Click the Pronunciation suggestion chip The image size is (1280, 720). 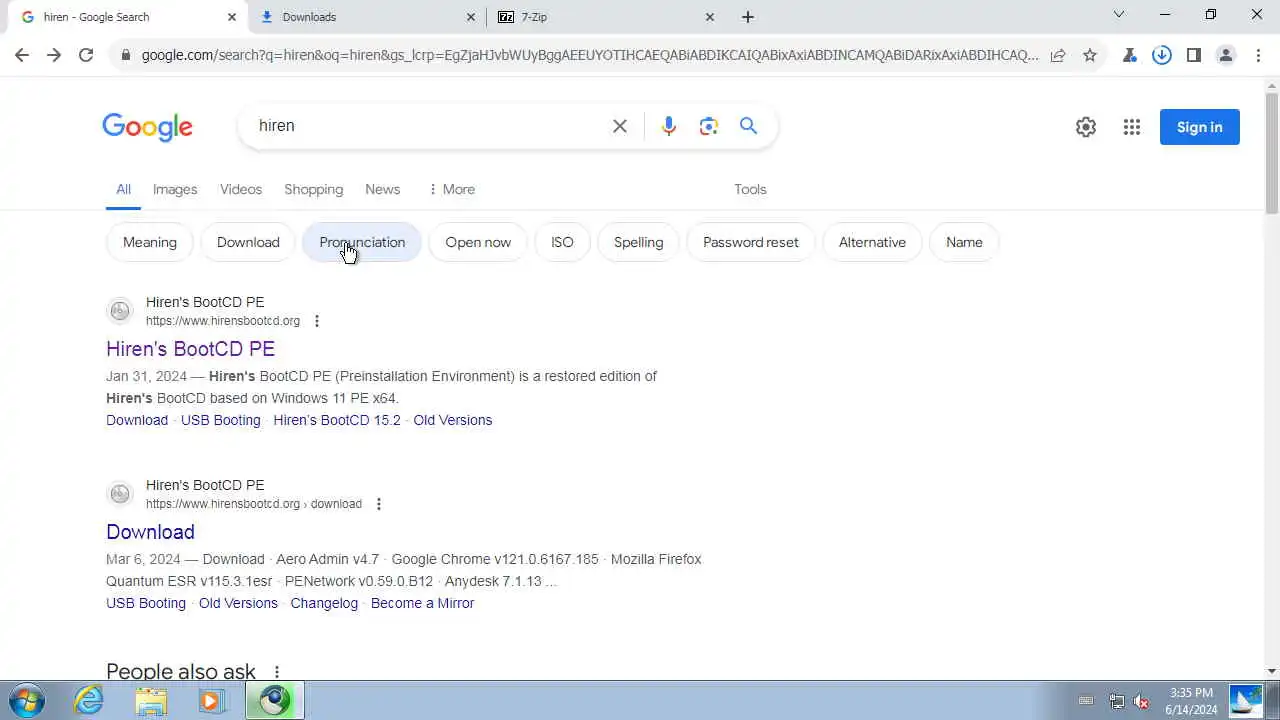click(362, 242)
